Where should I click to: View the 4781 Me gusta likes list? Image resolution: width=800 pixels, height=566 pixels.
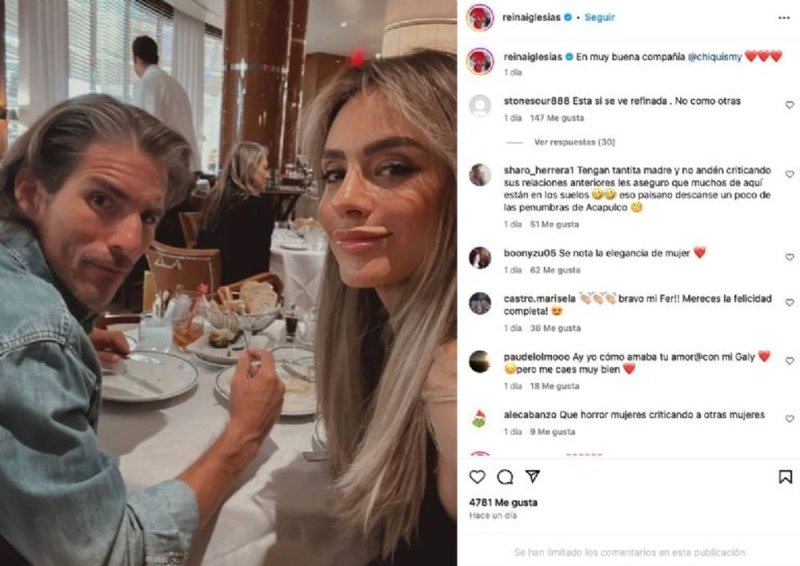tap(503, 502)
